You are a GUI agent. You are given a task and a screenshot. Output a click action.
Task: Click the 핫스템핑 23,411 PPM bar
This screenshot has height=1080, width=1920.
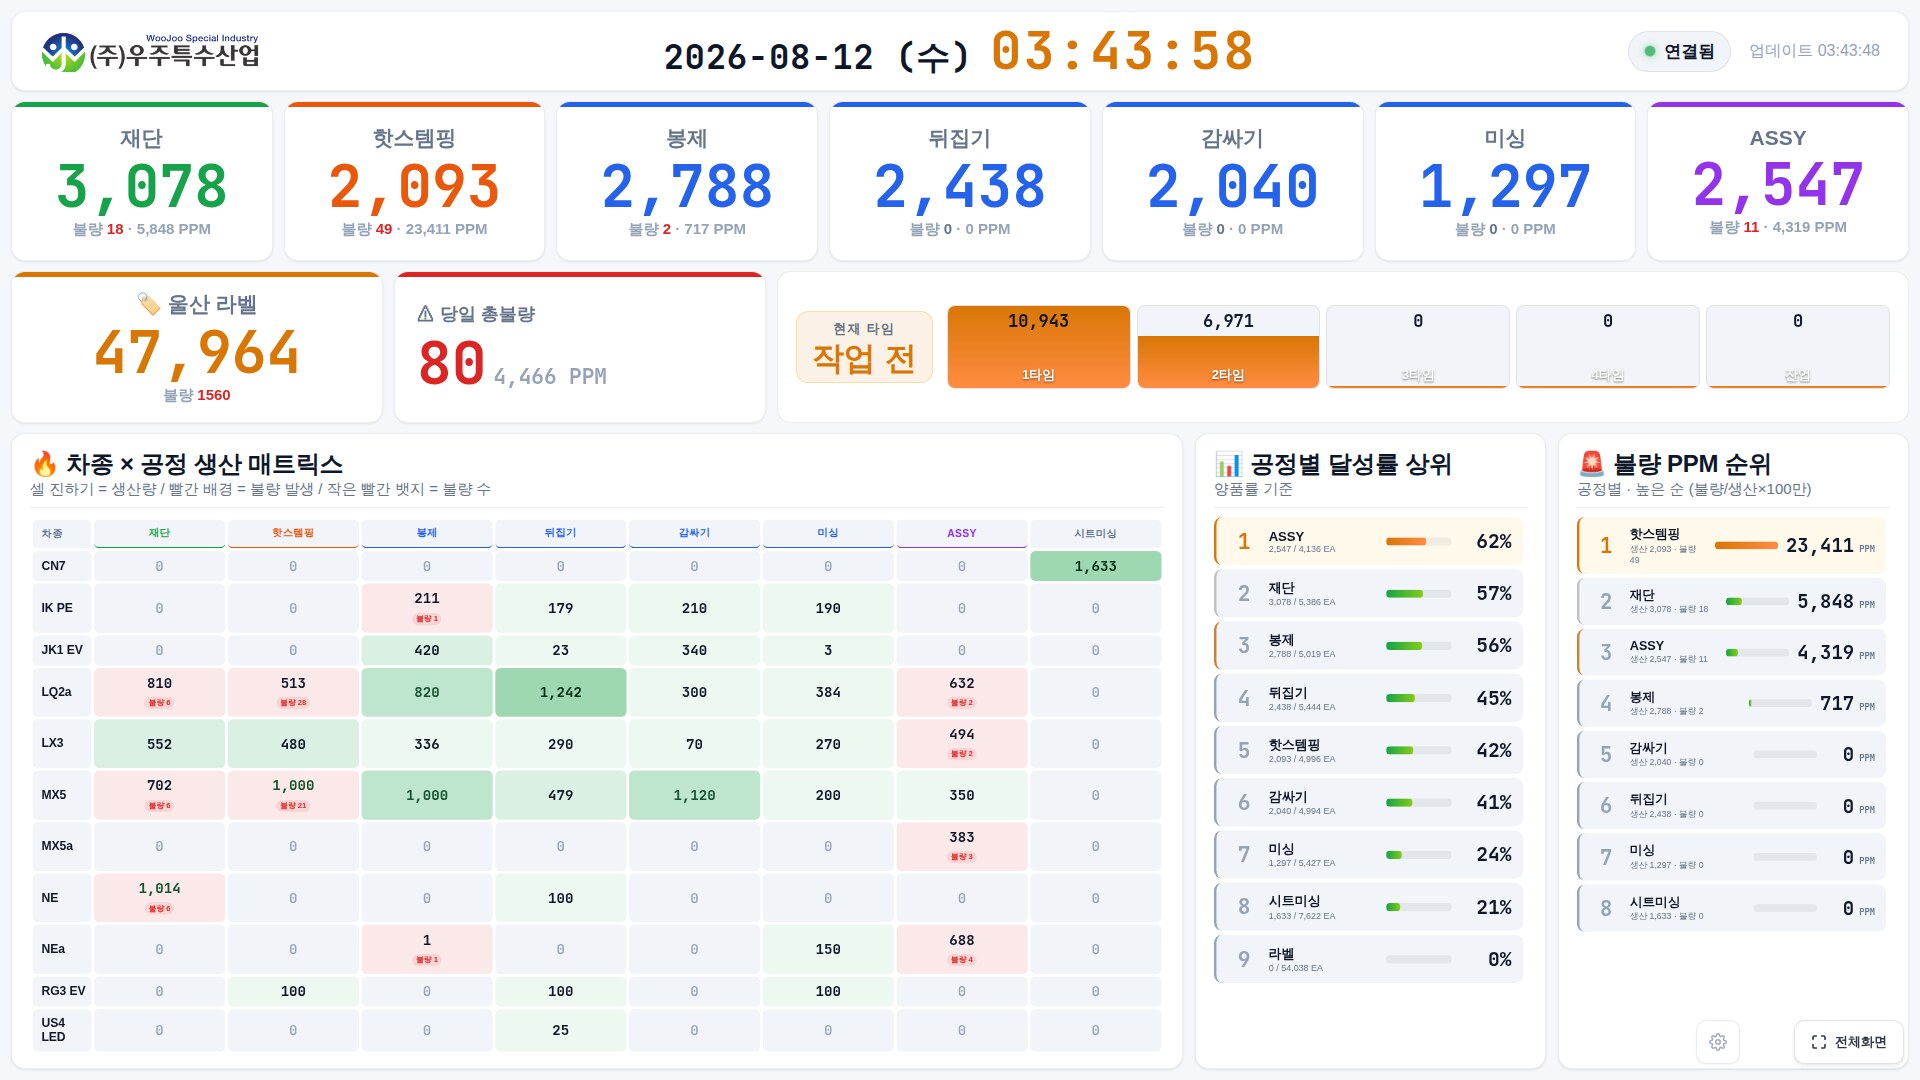click(1746, 545)
